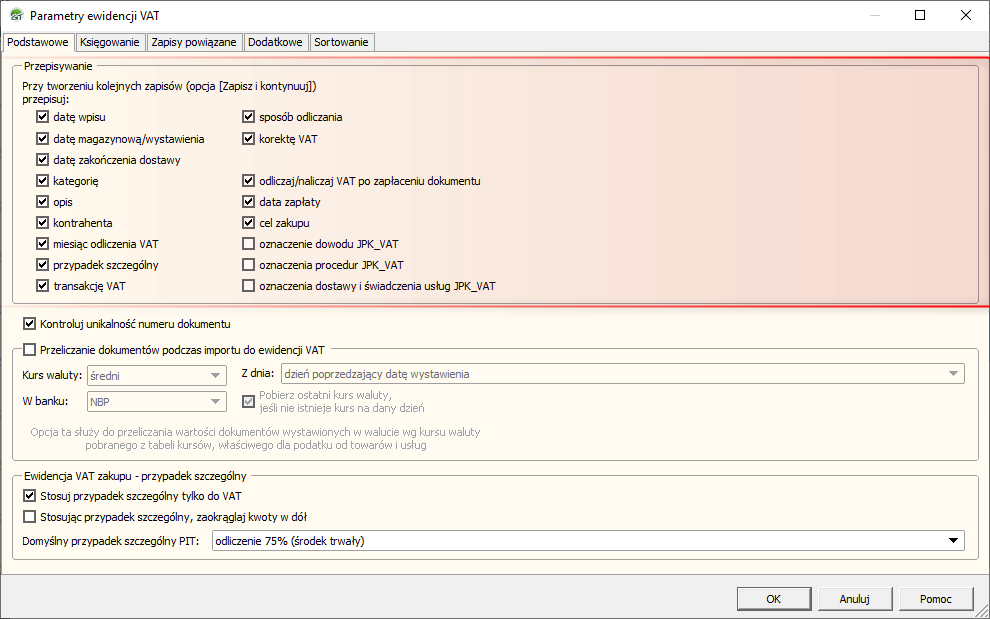
Task: Open help with the Pomoc button
Action: pyautogui.click(x=936, y=599)
